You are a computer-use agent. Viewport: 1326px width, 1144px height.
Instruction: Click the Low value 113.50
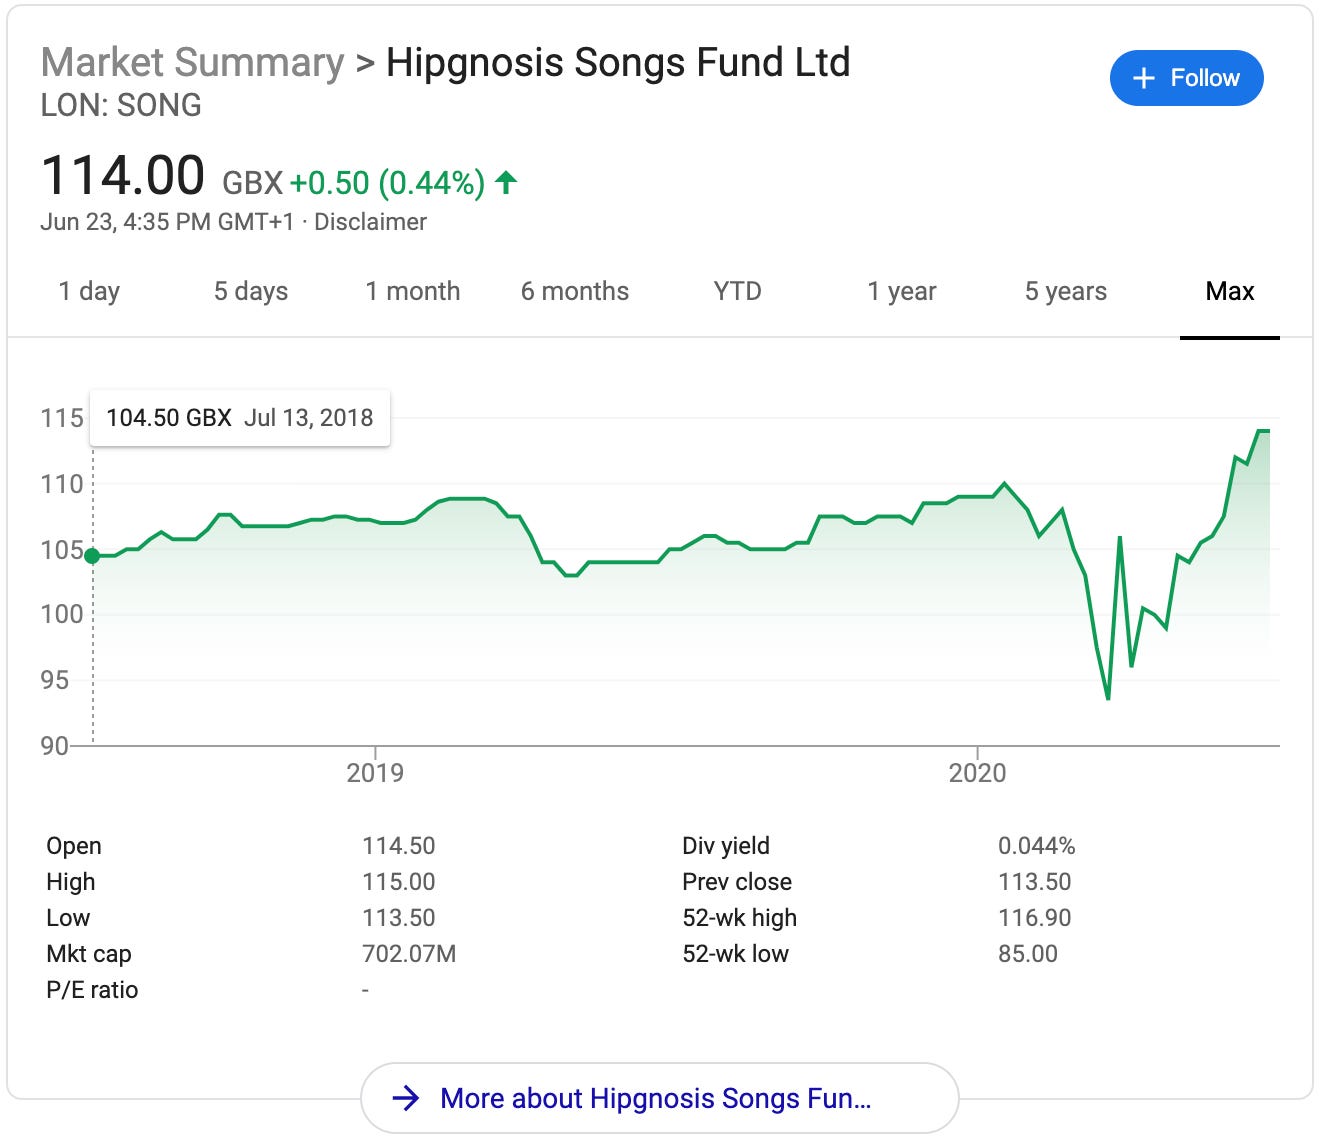398,918
